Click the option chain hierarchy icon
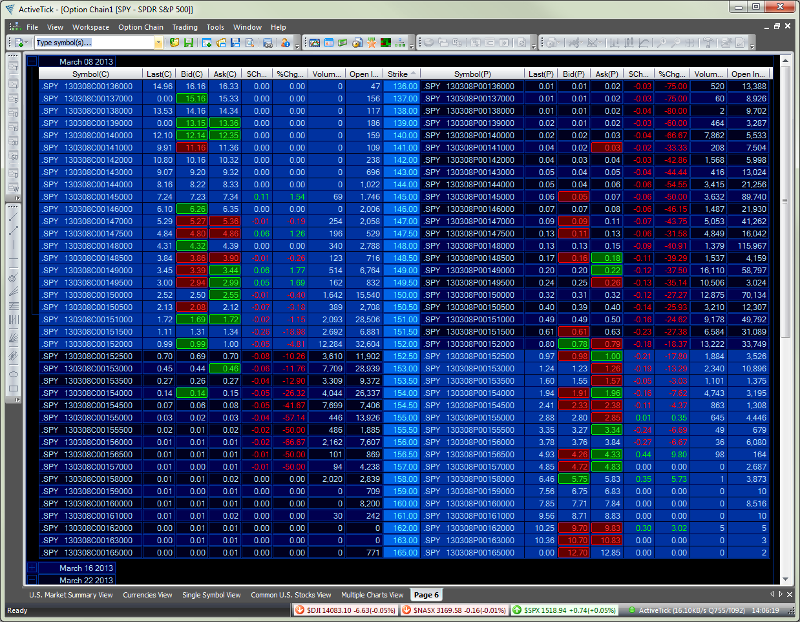The width and height of the screenshot is (800, 622). [x=399, y=43]
